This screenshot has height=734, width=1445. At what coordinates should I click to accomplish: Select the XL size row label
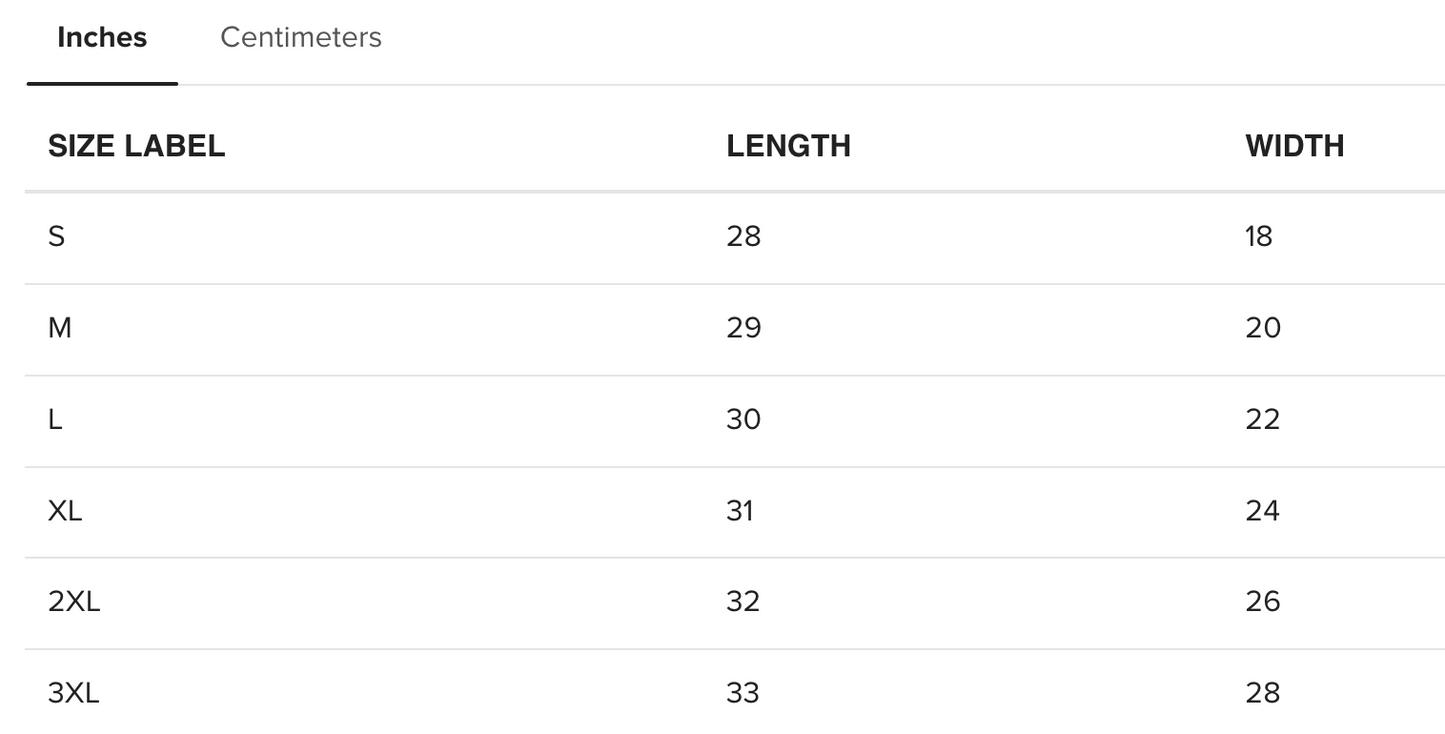tap(65, 511)
